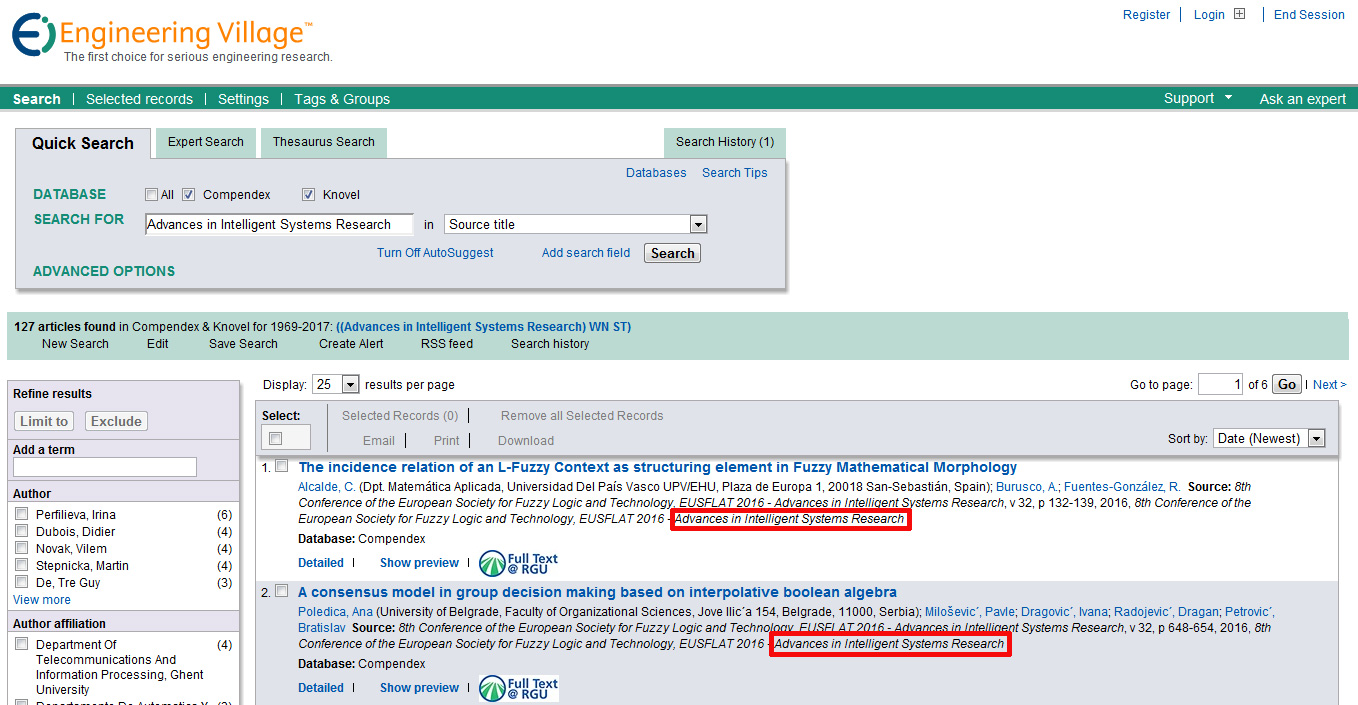Switch to the Expert Search tab

pyautogui.click(x=206, y=142)
